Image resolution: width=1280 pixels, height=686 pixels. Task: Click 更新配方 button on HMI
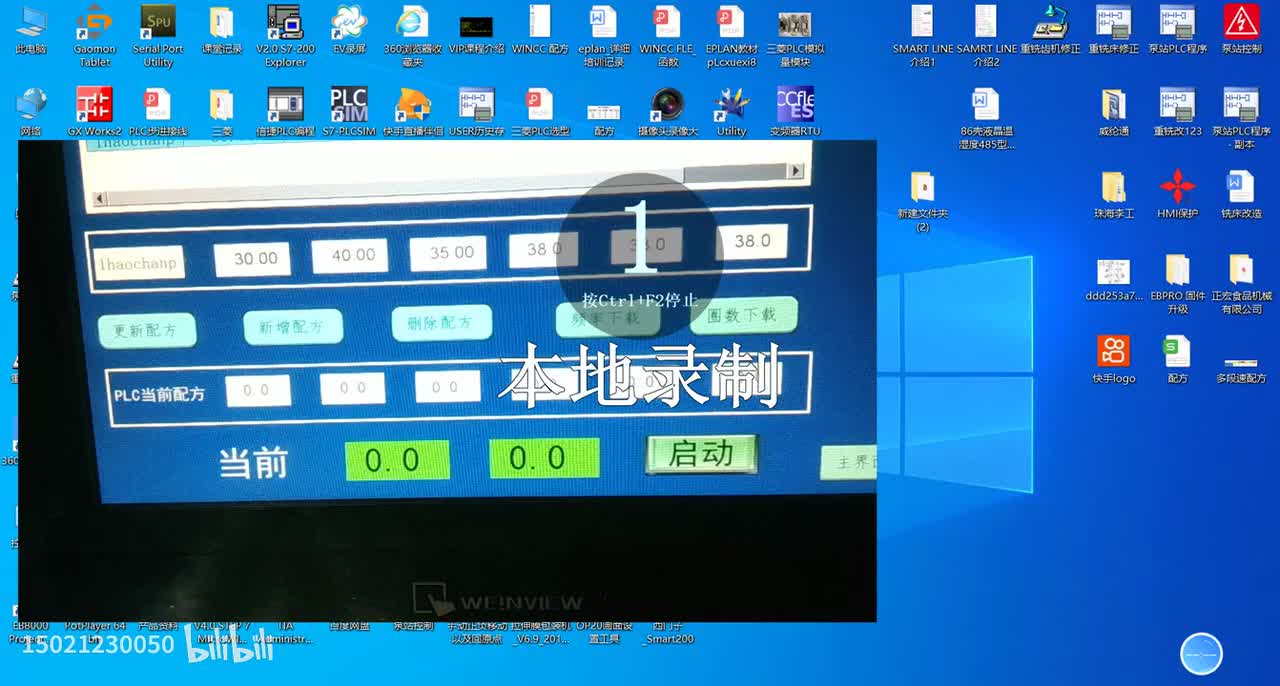[x=146, y=330]
